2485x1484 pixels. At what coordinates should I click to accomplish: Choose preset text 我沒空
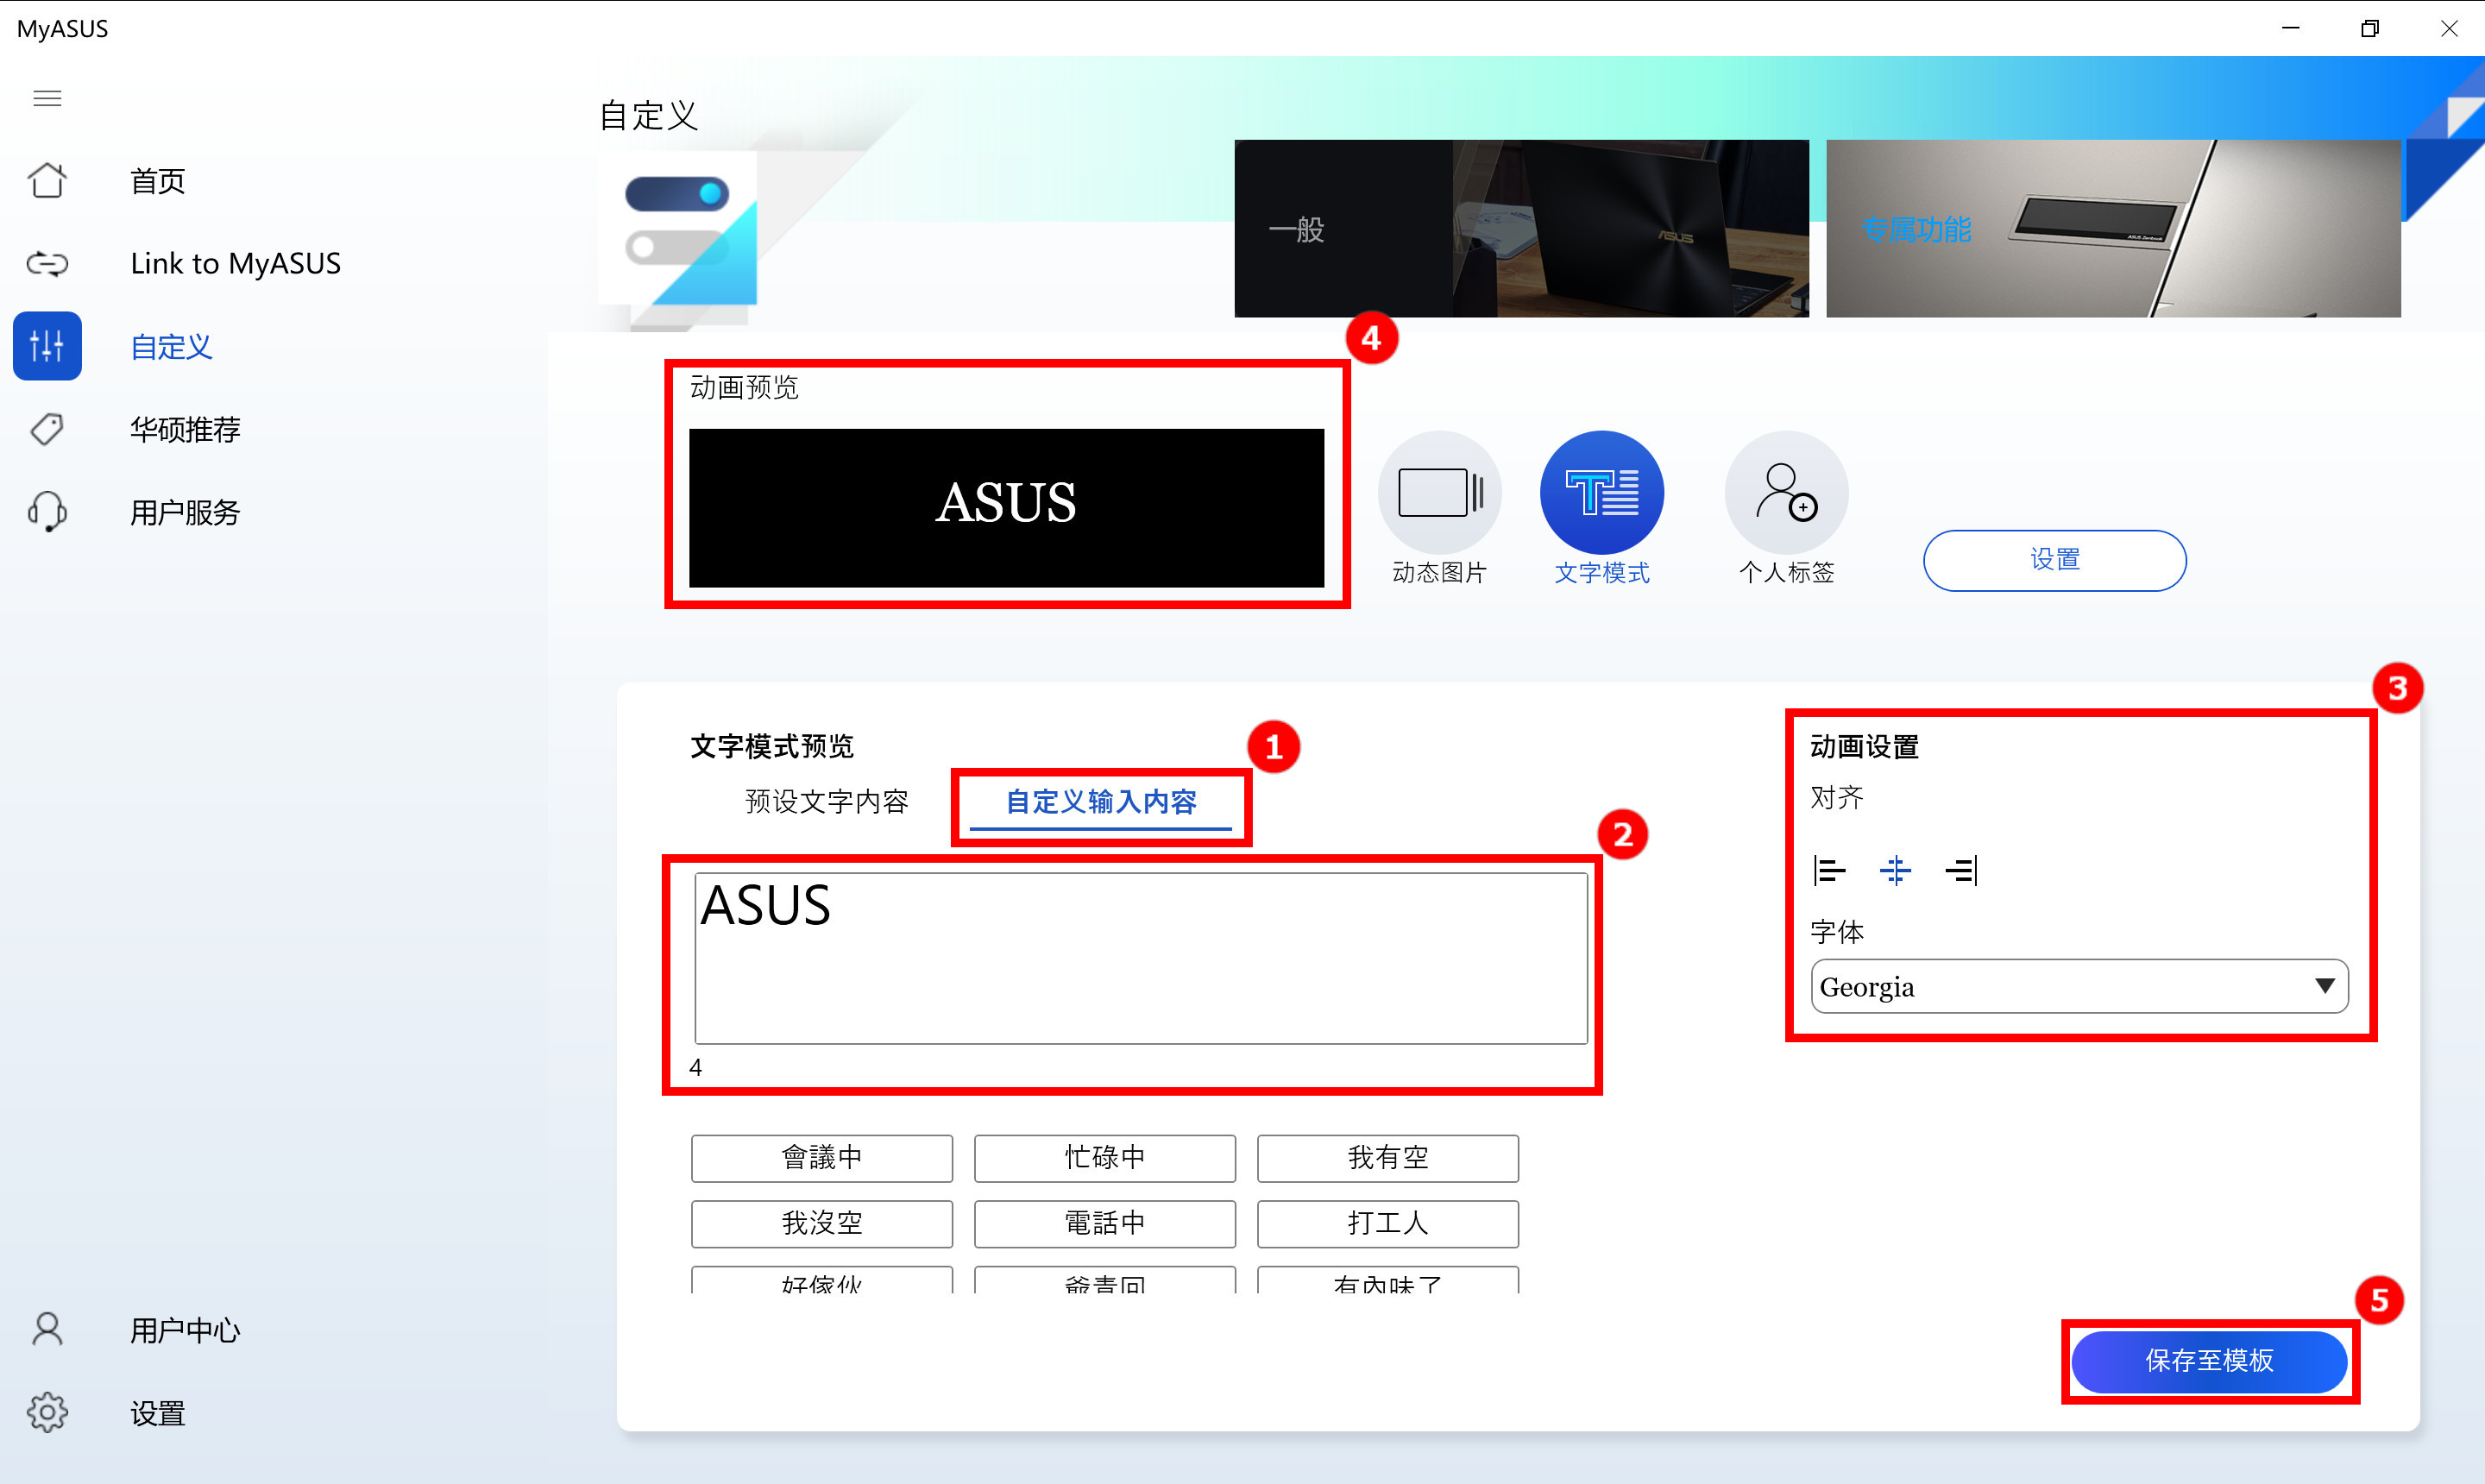822,1224
